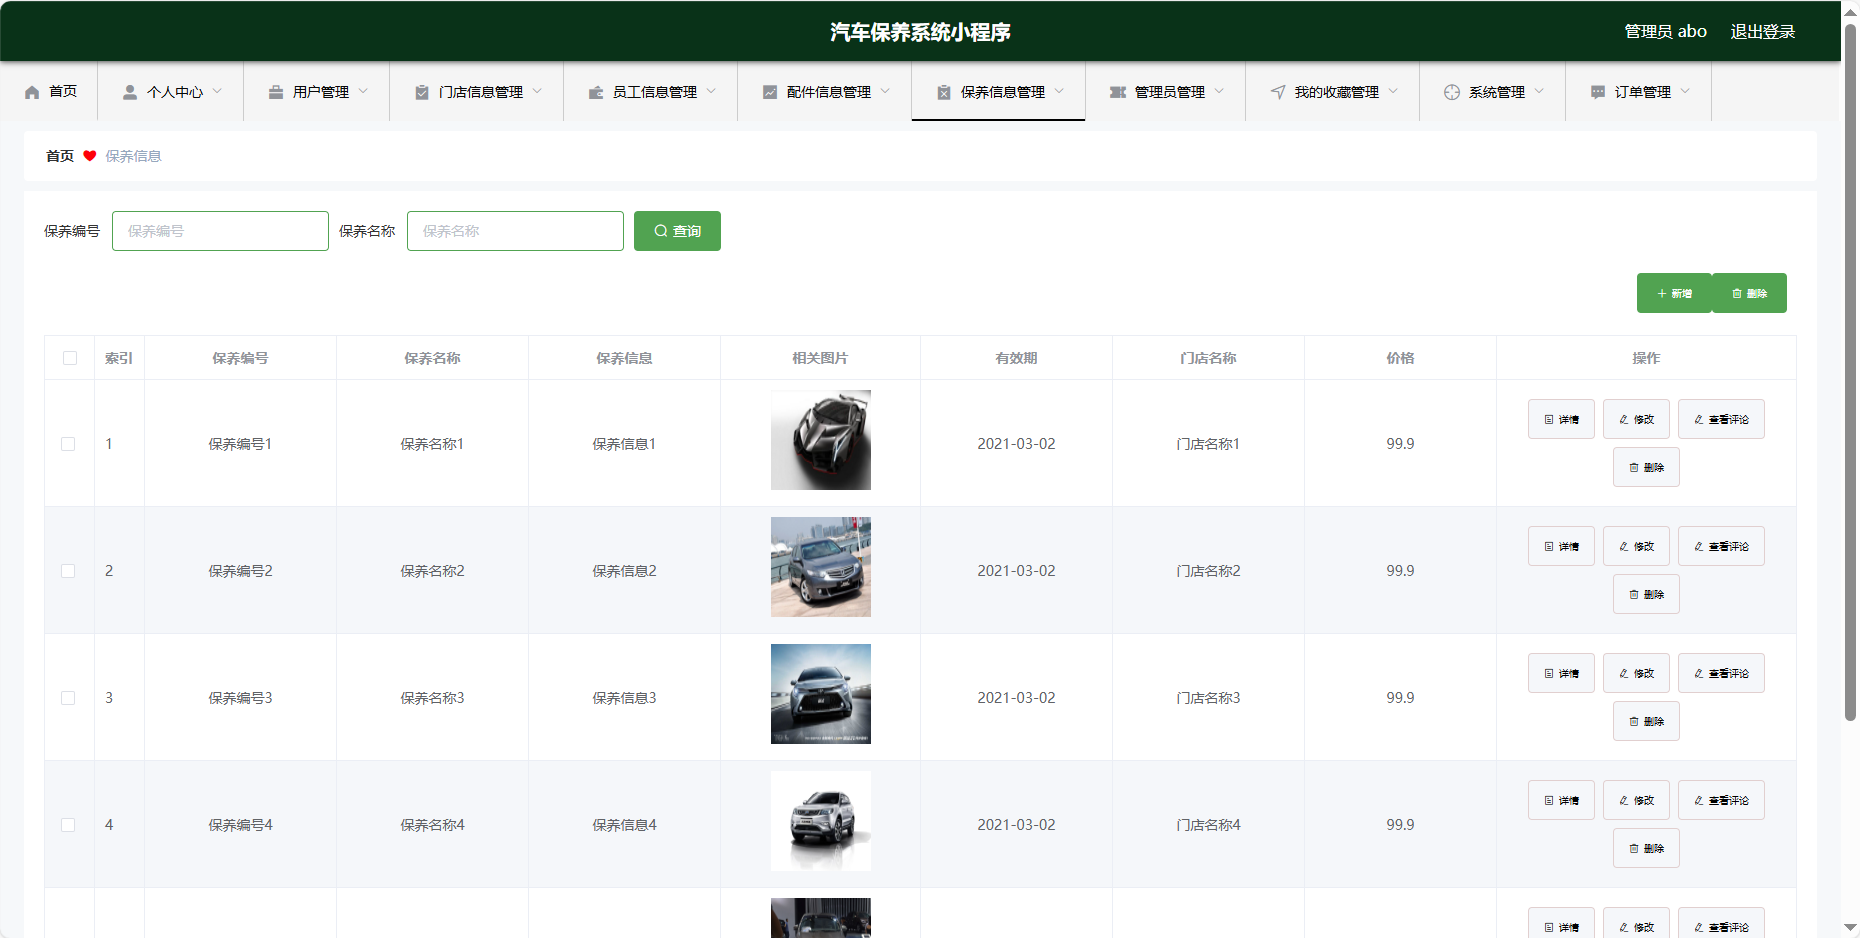Click the red heart breadcrumb icon
1860x938 pixels.
click(x=90, y=156)
